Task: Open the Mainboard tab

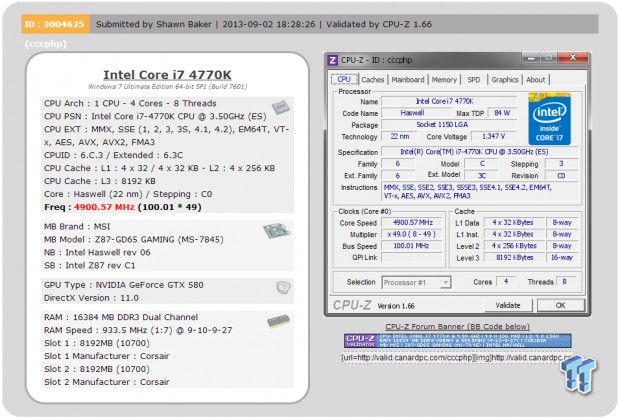Action: (x=408, y=79)
